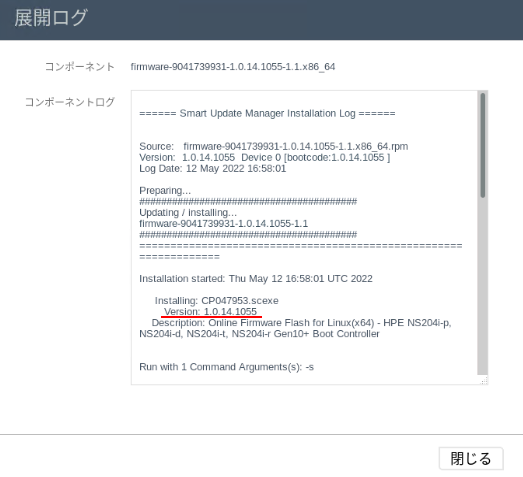523x477 pixels.
Task: Click the Preparing... log line
Action: [165, 190]
